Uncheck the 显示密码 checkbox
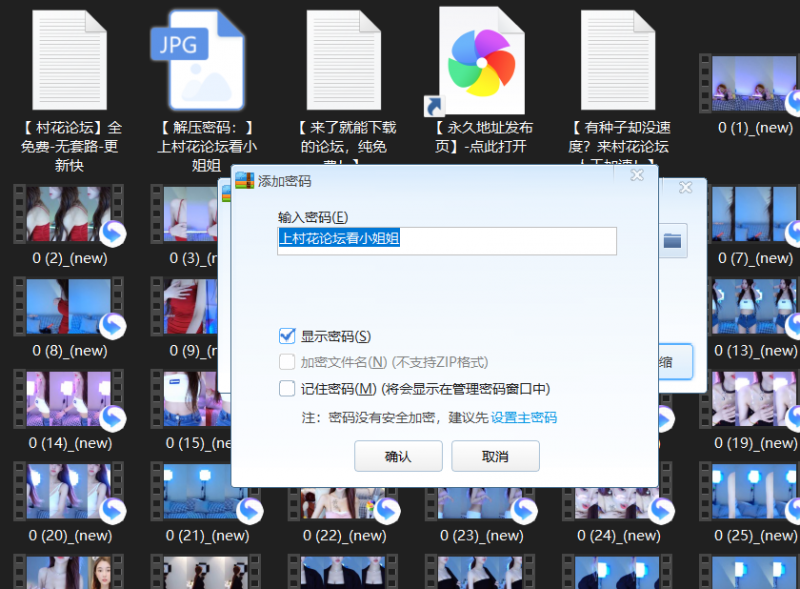Image resolution: width=800 pixels, height=589 pixels. coord(288,336)
